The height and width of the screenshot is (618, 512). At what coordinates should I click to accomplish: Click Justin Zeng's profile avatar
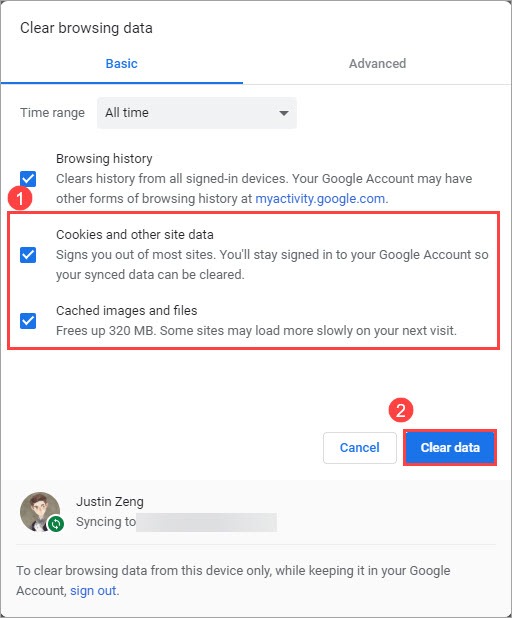(40, 512)
